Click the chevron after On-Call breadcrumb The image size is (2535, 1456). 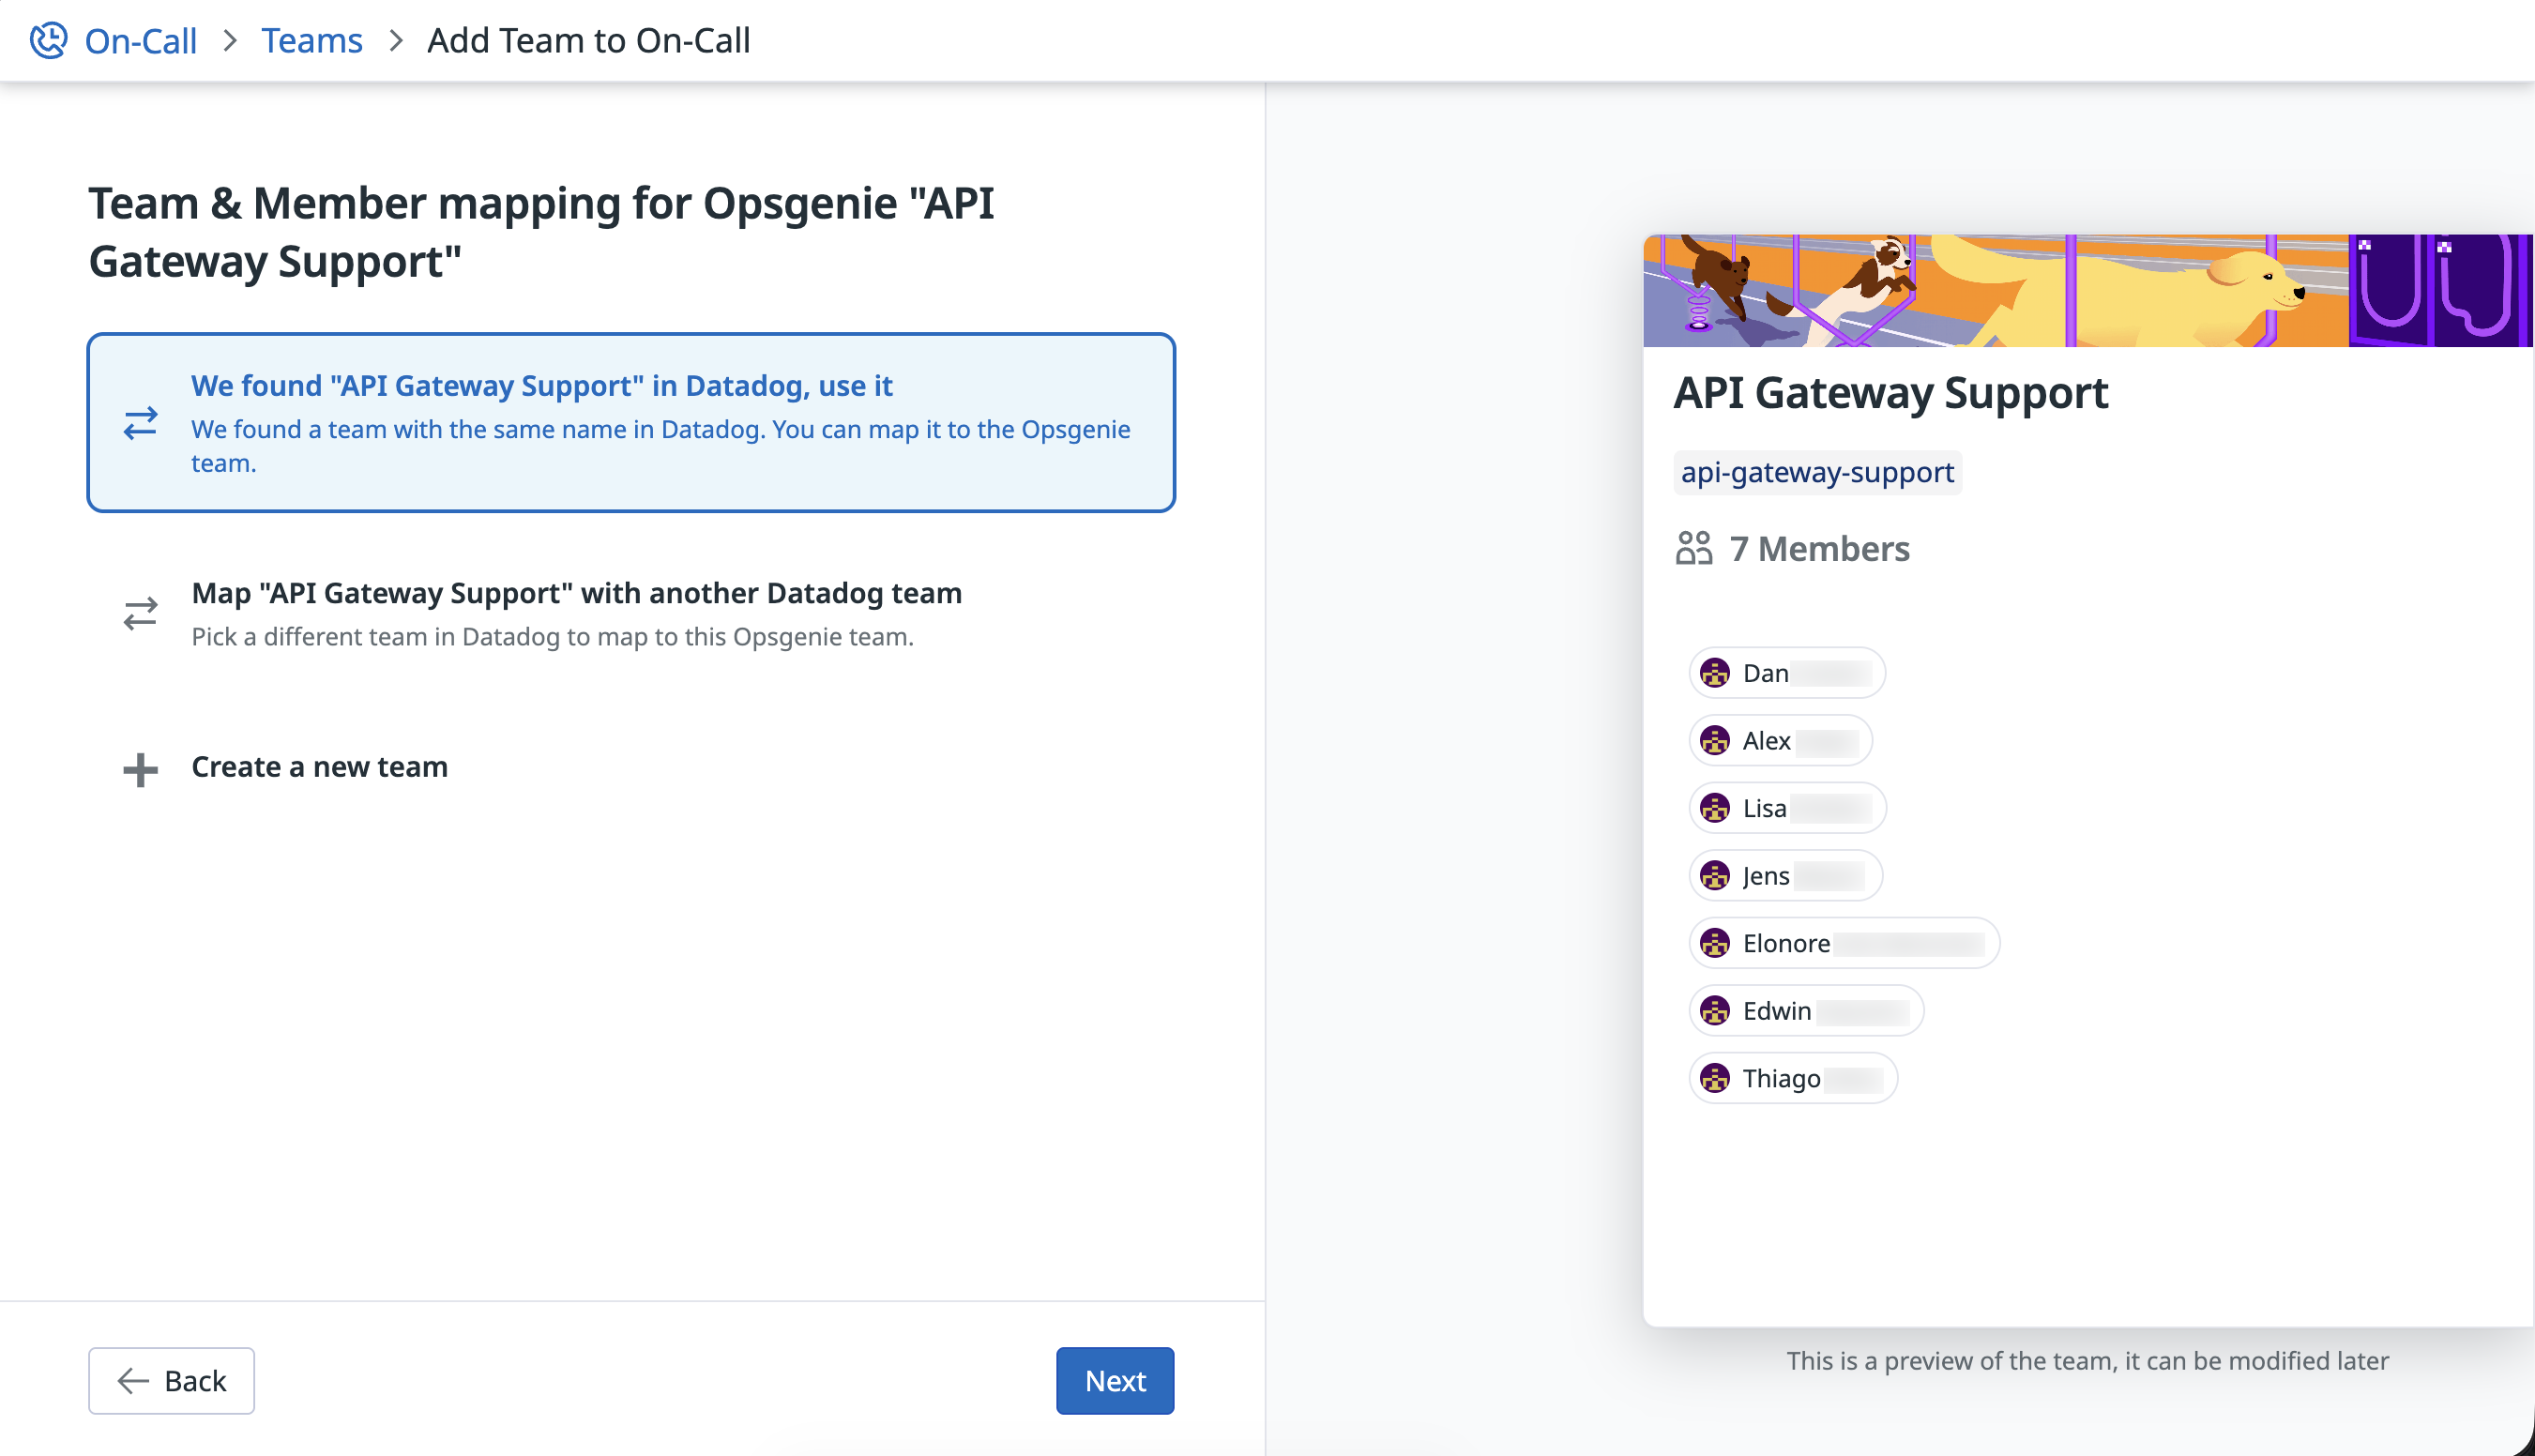click(230, 40)
